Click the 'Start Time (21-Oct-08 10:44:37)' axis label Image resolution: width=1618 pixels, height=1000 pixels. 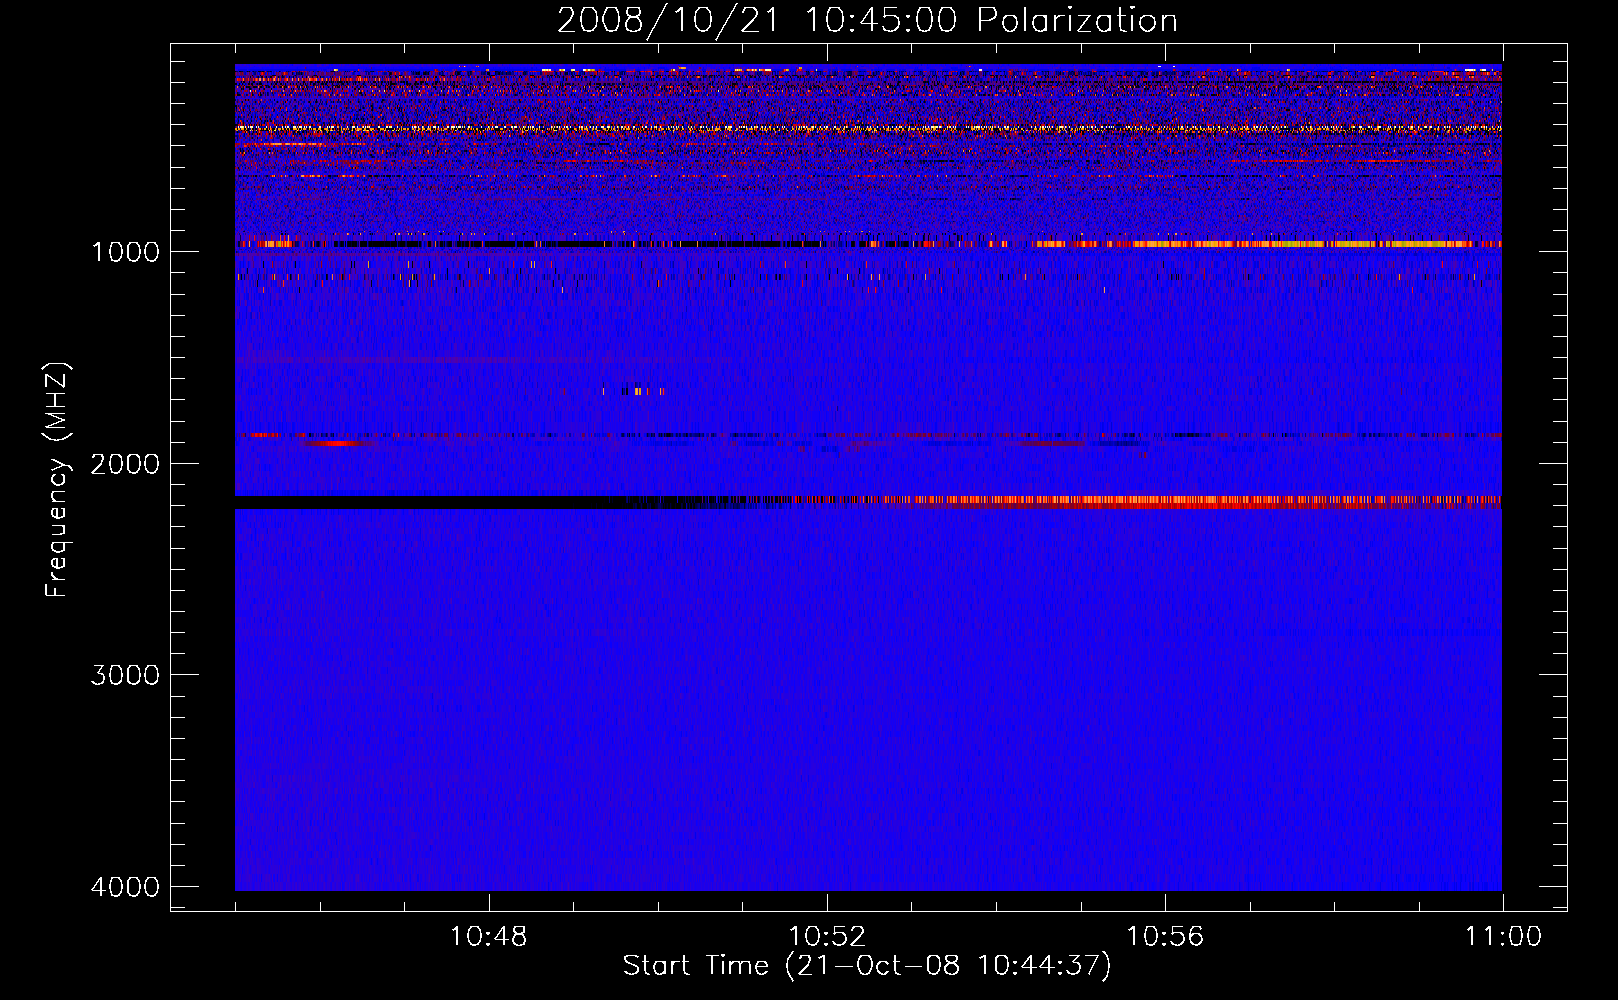coord(867,966)
